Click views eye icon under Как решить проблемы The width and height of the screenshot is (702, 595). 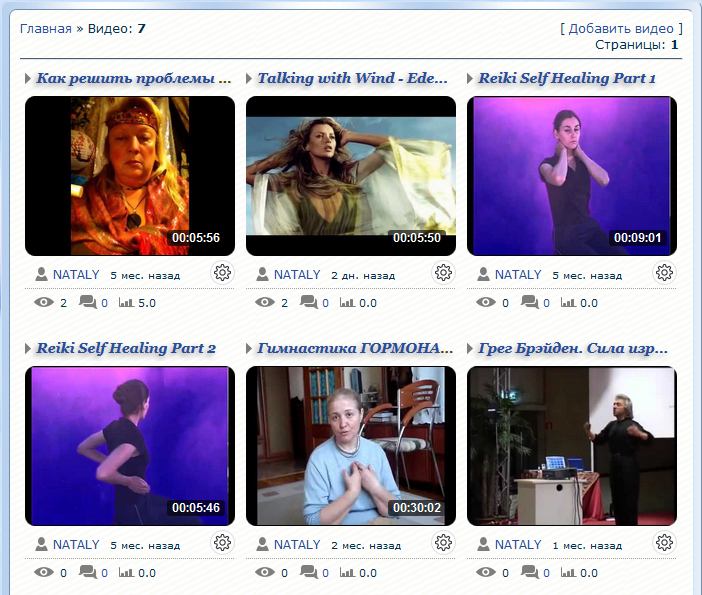(x=44, y=302)
